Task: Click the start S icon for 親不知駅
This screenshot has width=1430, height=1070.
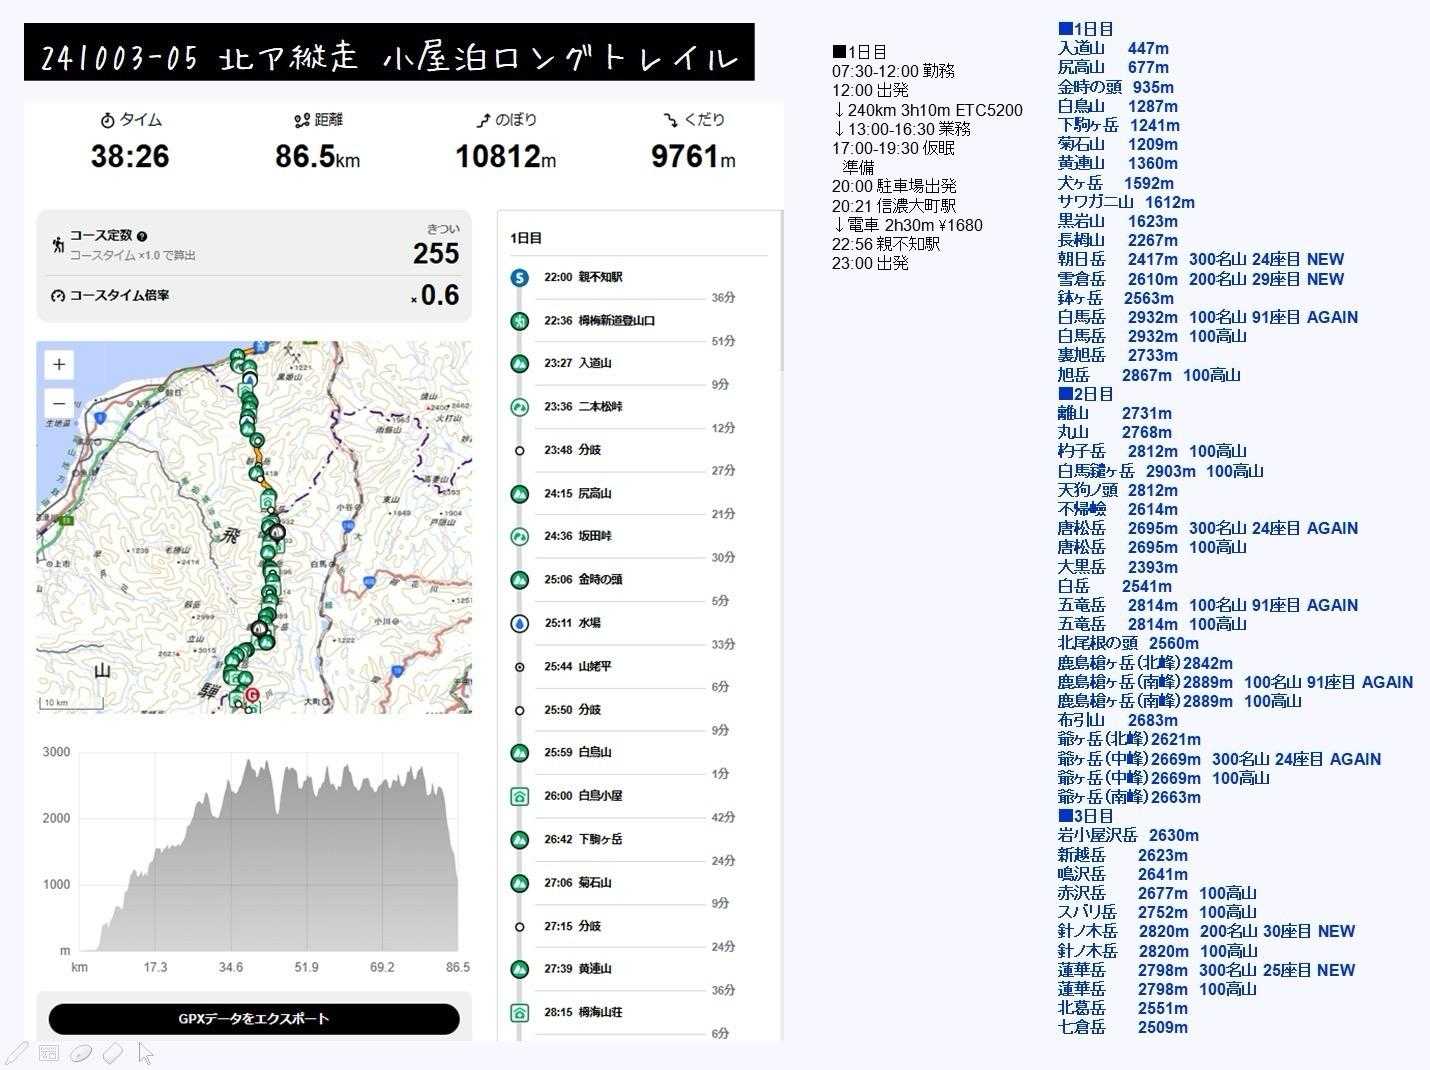Action: tap(519, 277)
